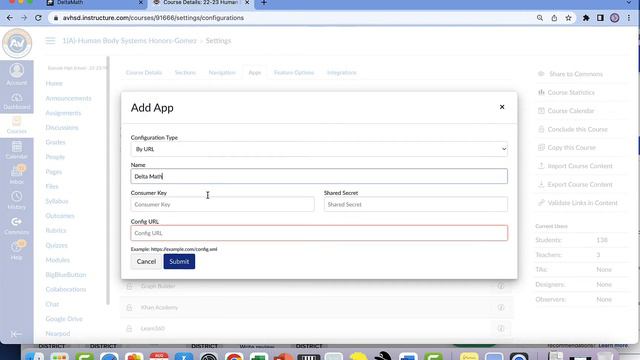Open Announcements in course menu
The width and height of the screenshot is (640, 360).
68,98
